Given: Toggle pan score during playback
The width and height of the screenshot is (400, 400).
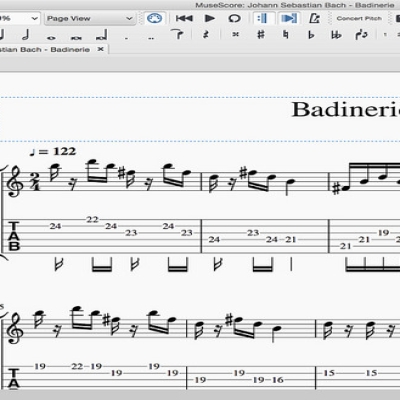Looking at the screenshot, I should click(x=289, y=18).
